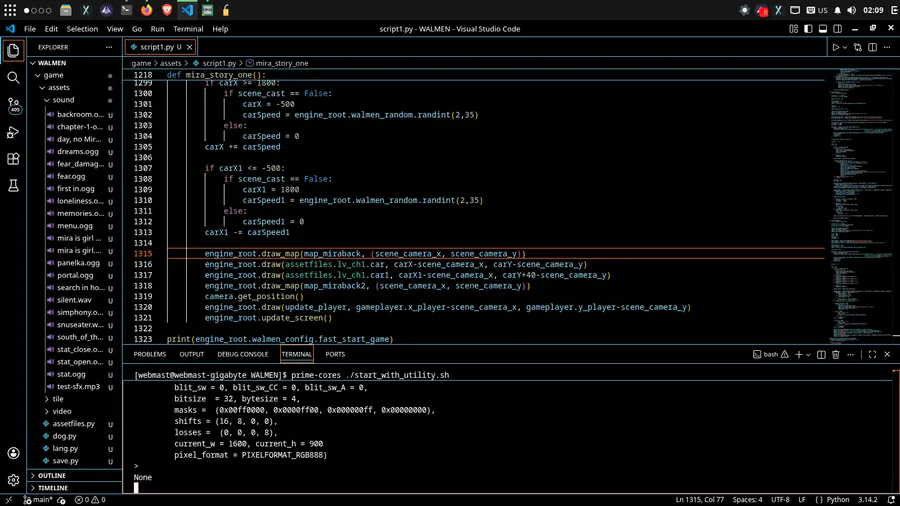This screenshot has width=900, height=506.
Task: Open Explorer panel ellipsis menu
Action: pos(109,47)
